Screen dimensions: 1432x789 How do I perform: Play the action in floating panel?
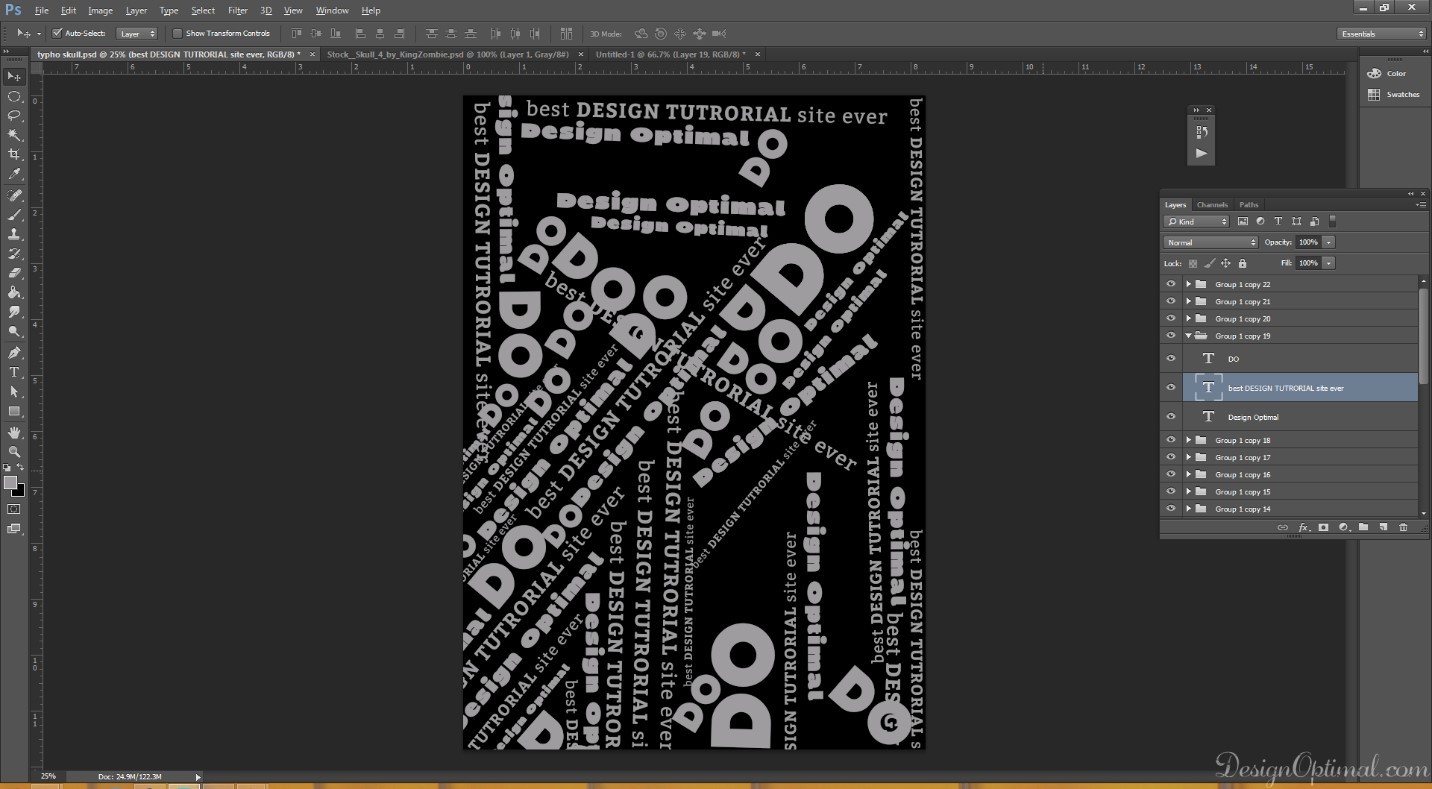click(x=1201, y=153)
